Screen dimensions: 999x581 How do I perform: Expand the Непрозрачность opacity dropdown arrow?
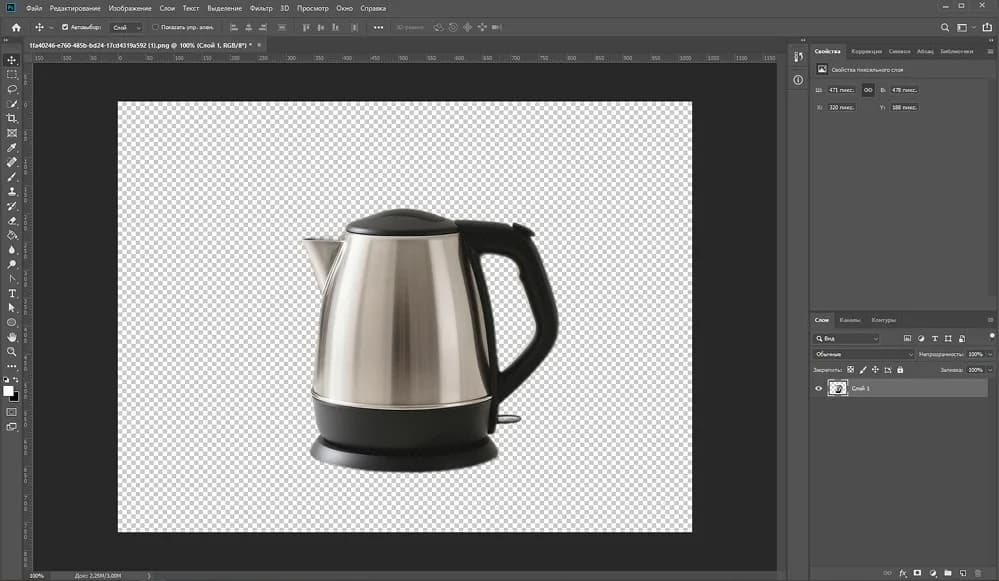click(x=990, y=354)
